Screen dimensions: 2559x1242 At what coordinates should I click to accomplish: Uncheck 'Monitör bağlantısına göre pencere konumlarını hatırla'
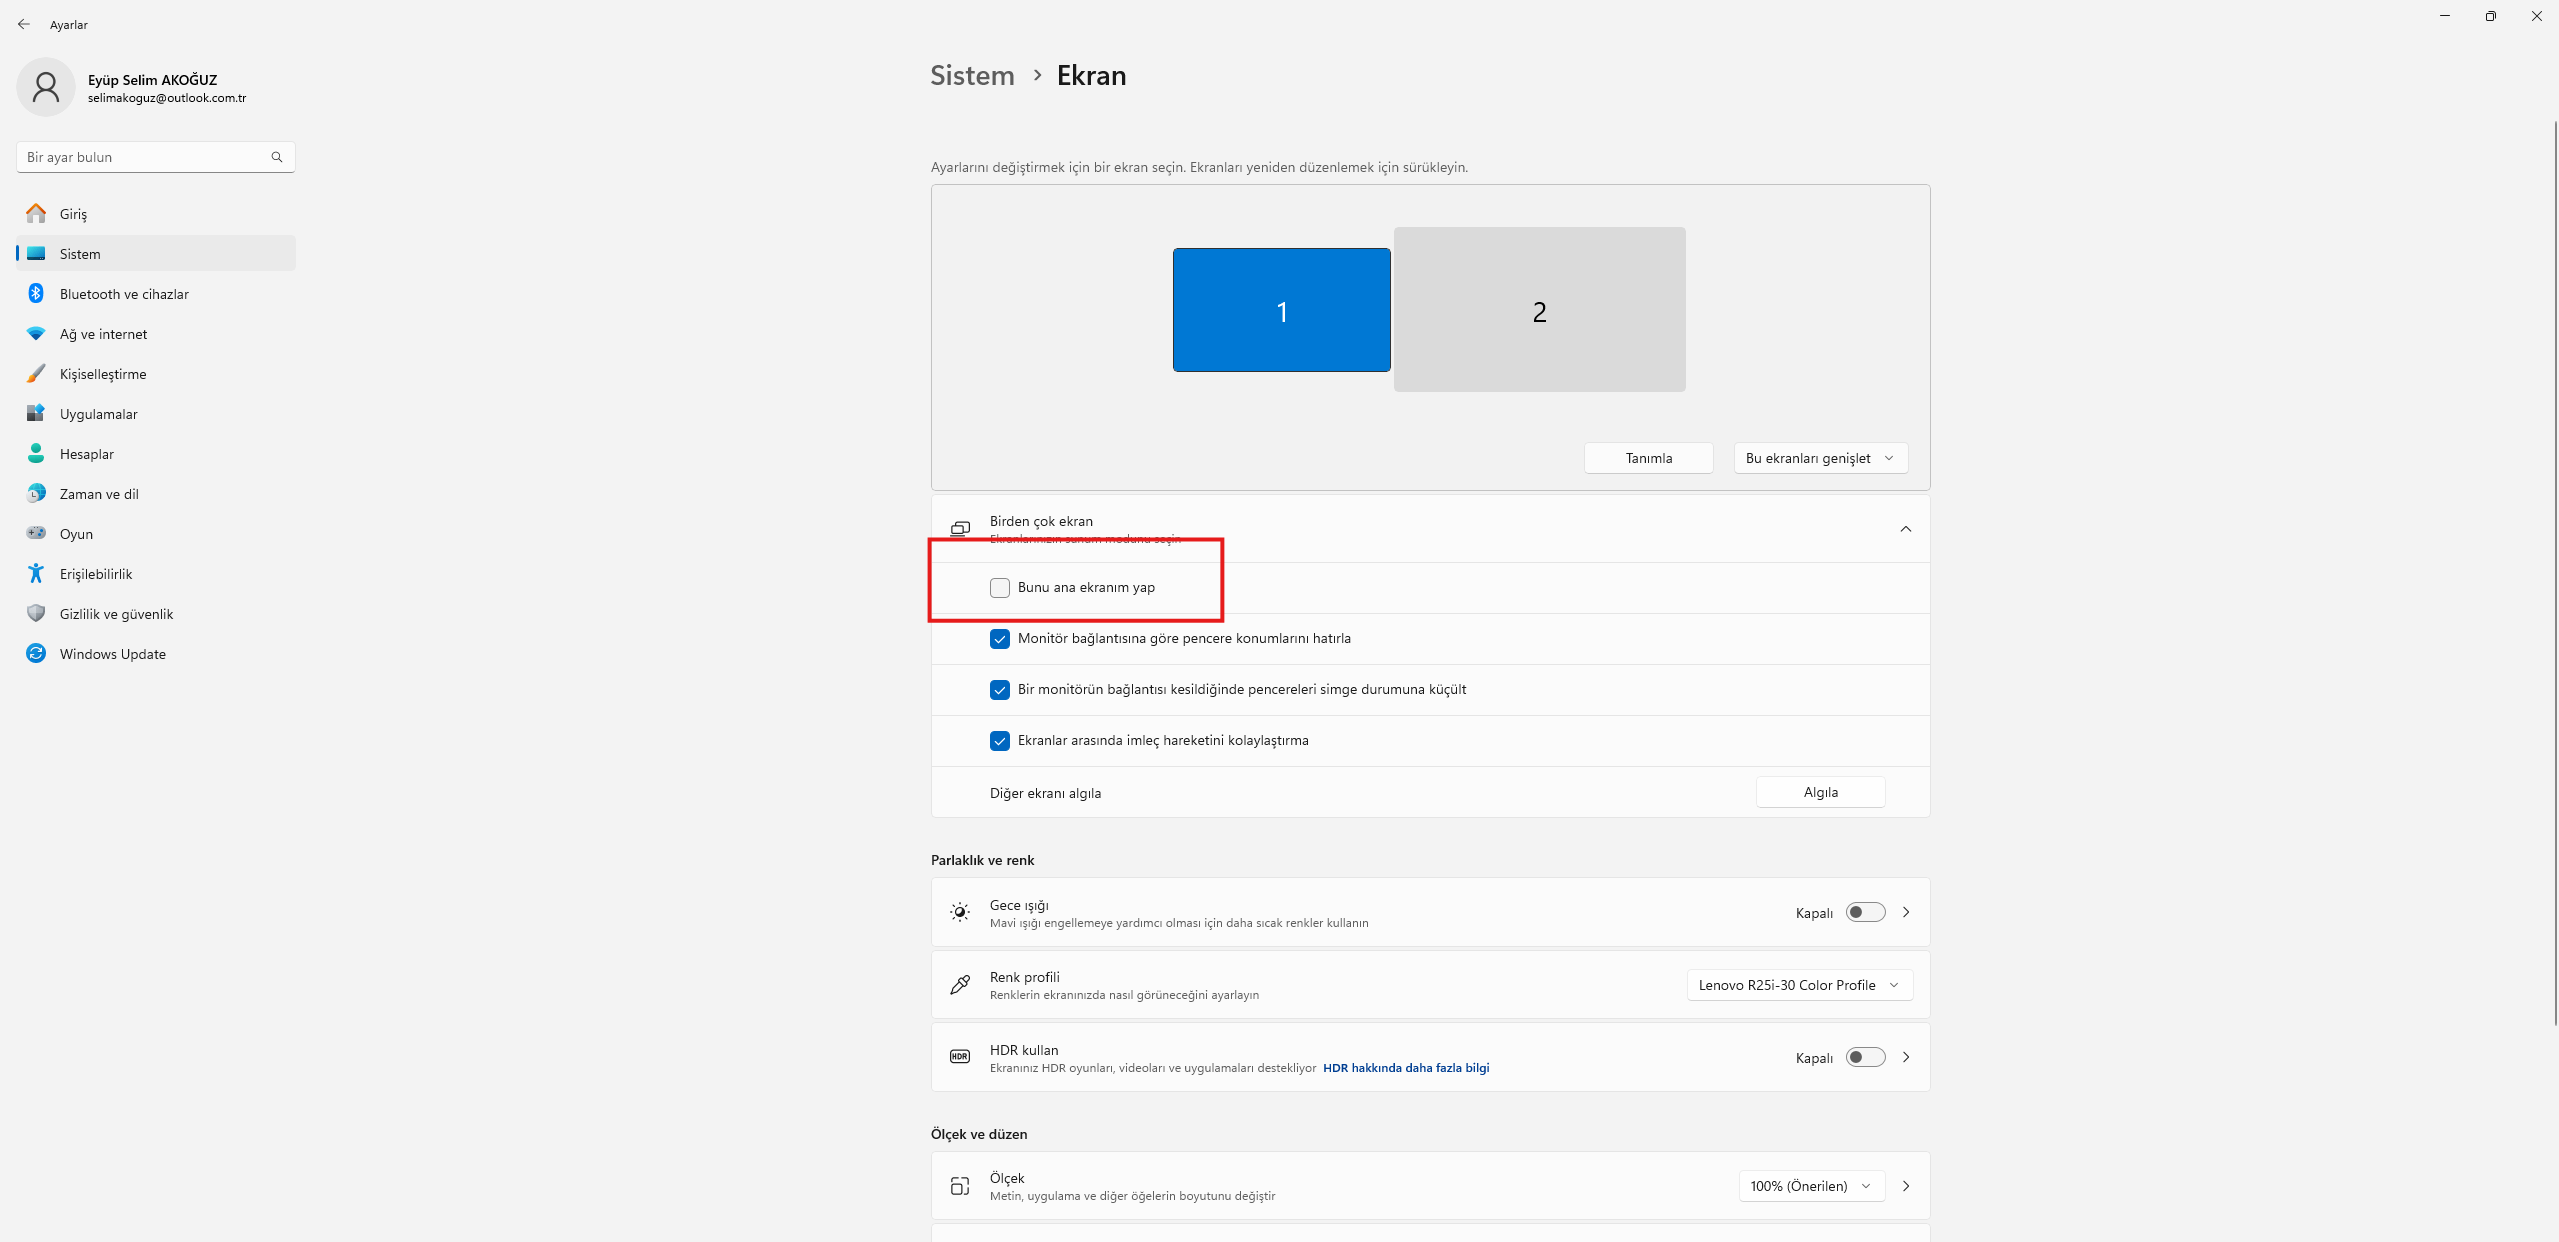click(x=1000, y=639)
